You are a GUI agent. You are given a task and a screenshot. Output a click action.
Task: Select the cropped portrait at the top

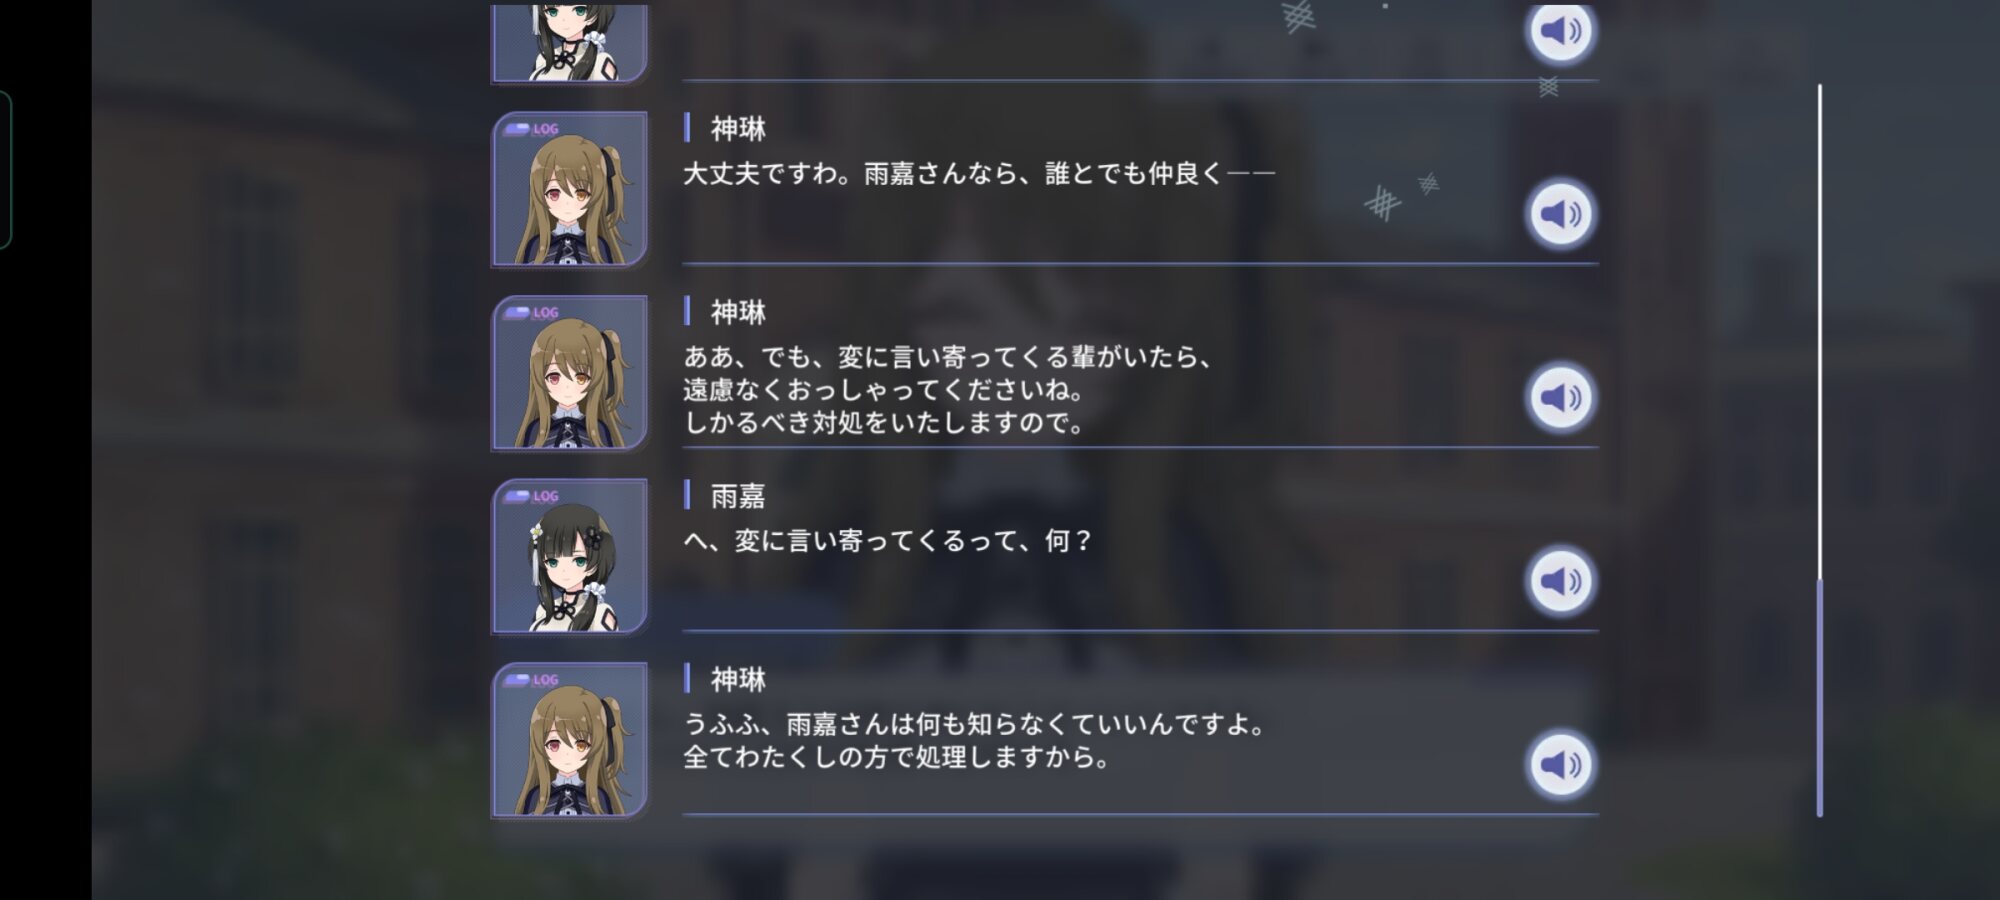[569, 43]
